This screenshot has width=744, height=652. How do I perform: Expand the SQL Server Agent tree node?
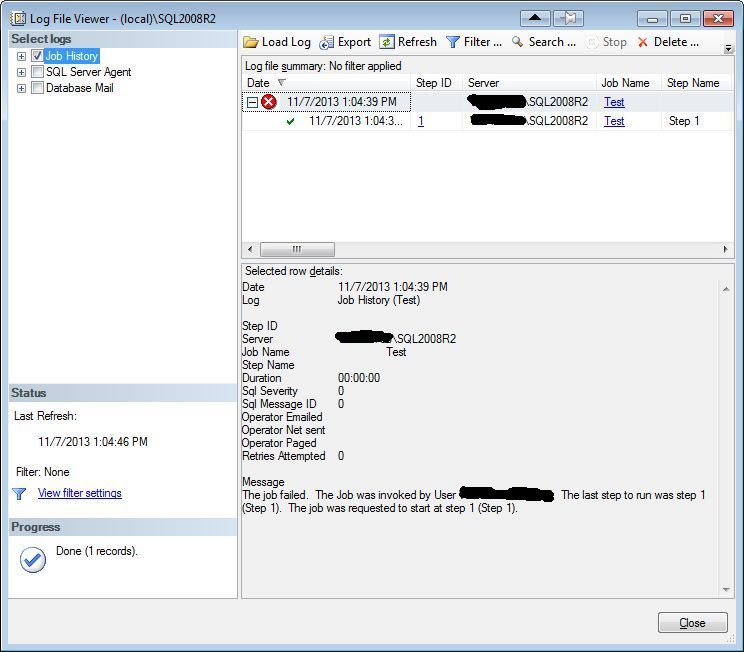21,72
